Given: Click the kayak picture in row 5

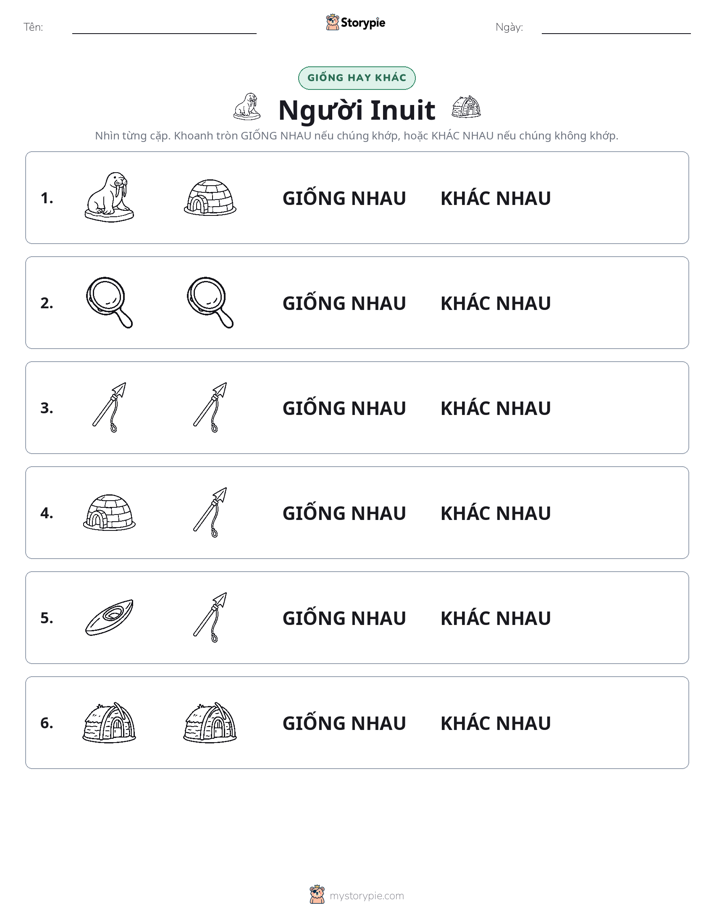Looking at the screenshot, I should tap(109, 617).
